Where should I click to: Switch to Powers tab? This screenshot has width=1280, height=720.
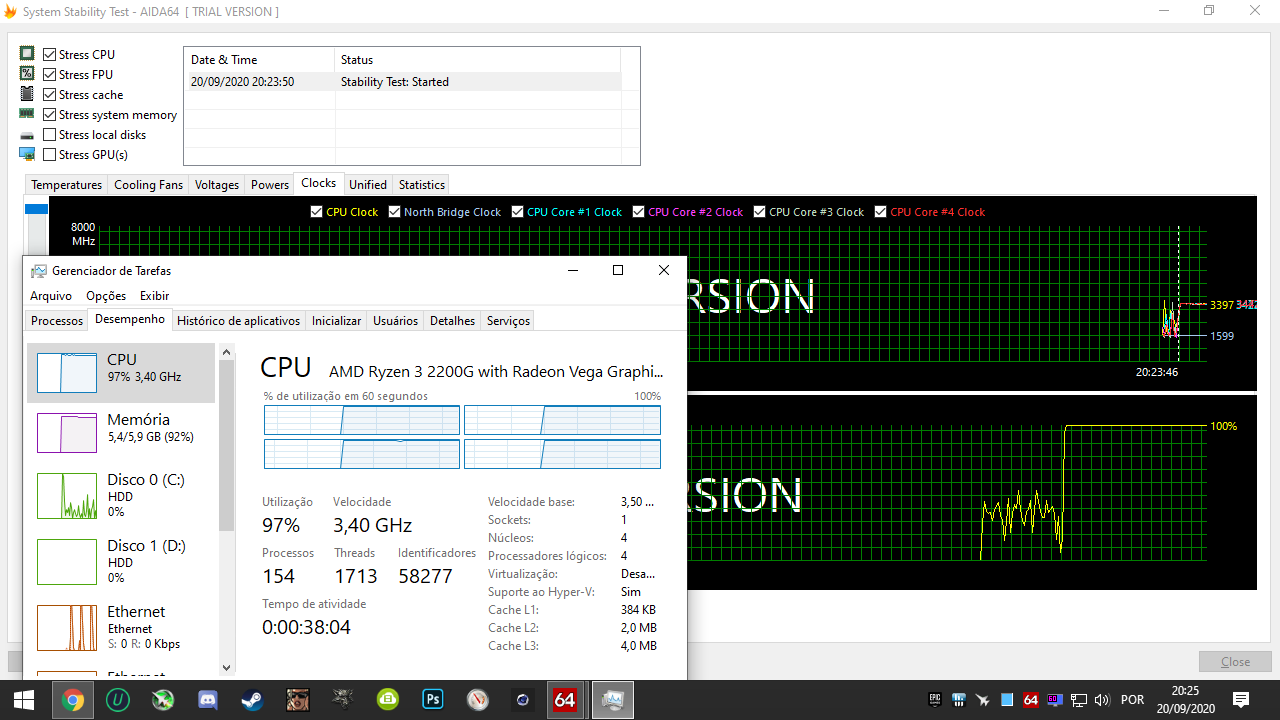pyautogui.click(x=270, y=185)
